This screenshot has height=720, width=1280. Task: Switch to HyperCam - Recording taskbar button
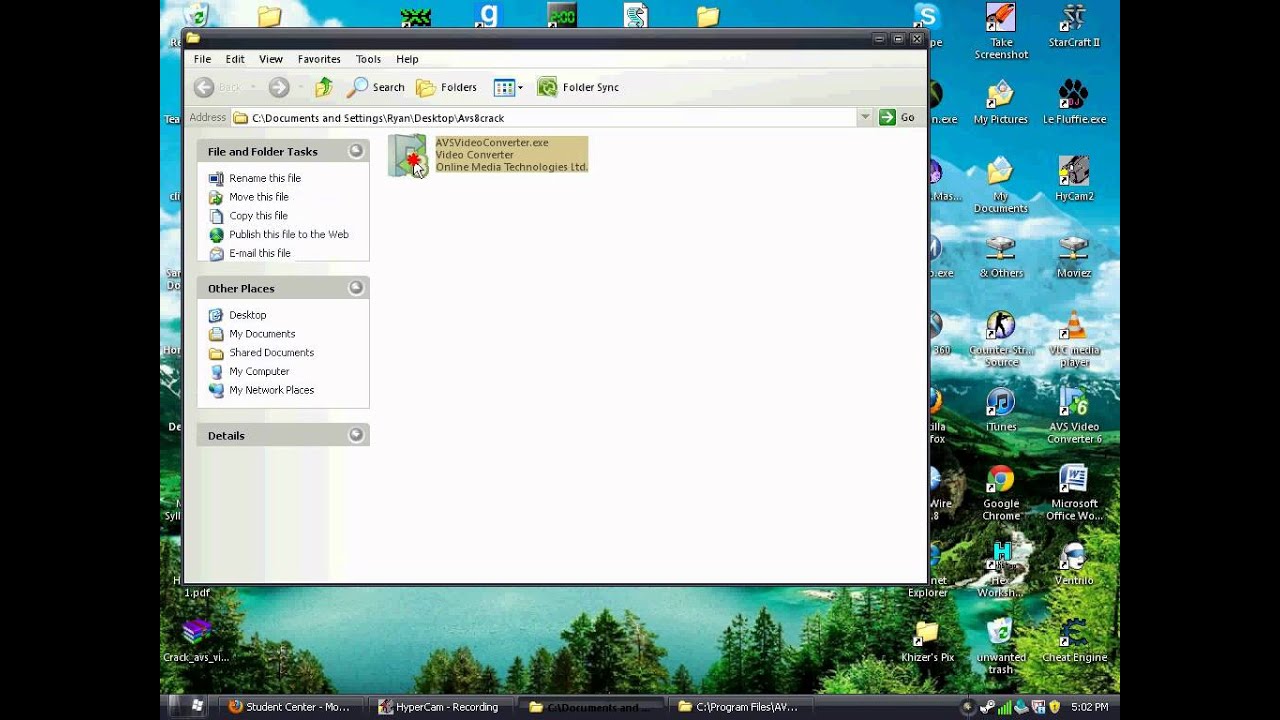tap(439, 707)
